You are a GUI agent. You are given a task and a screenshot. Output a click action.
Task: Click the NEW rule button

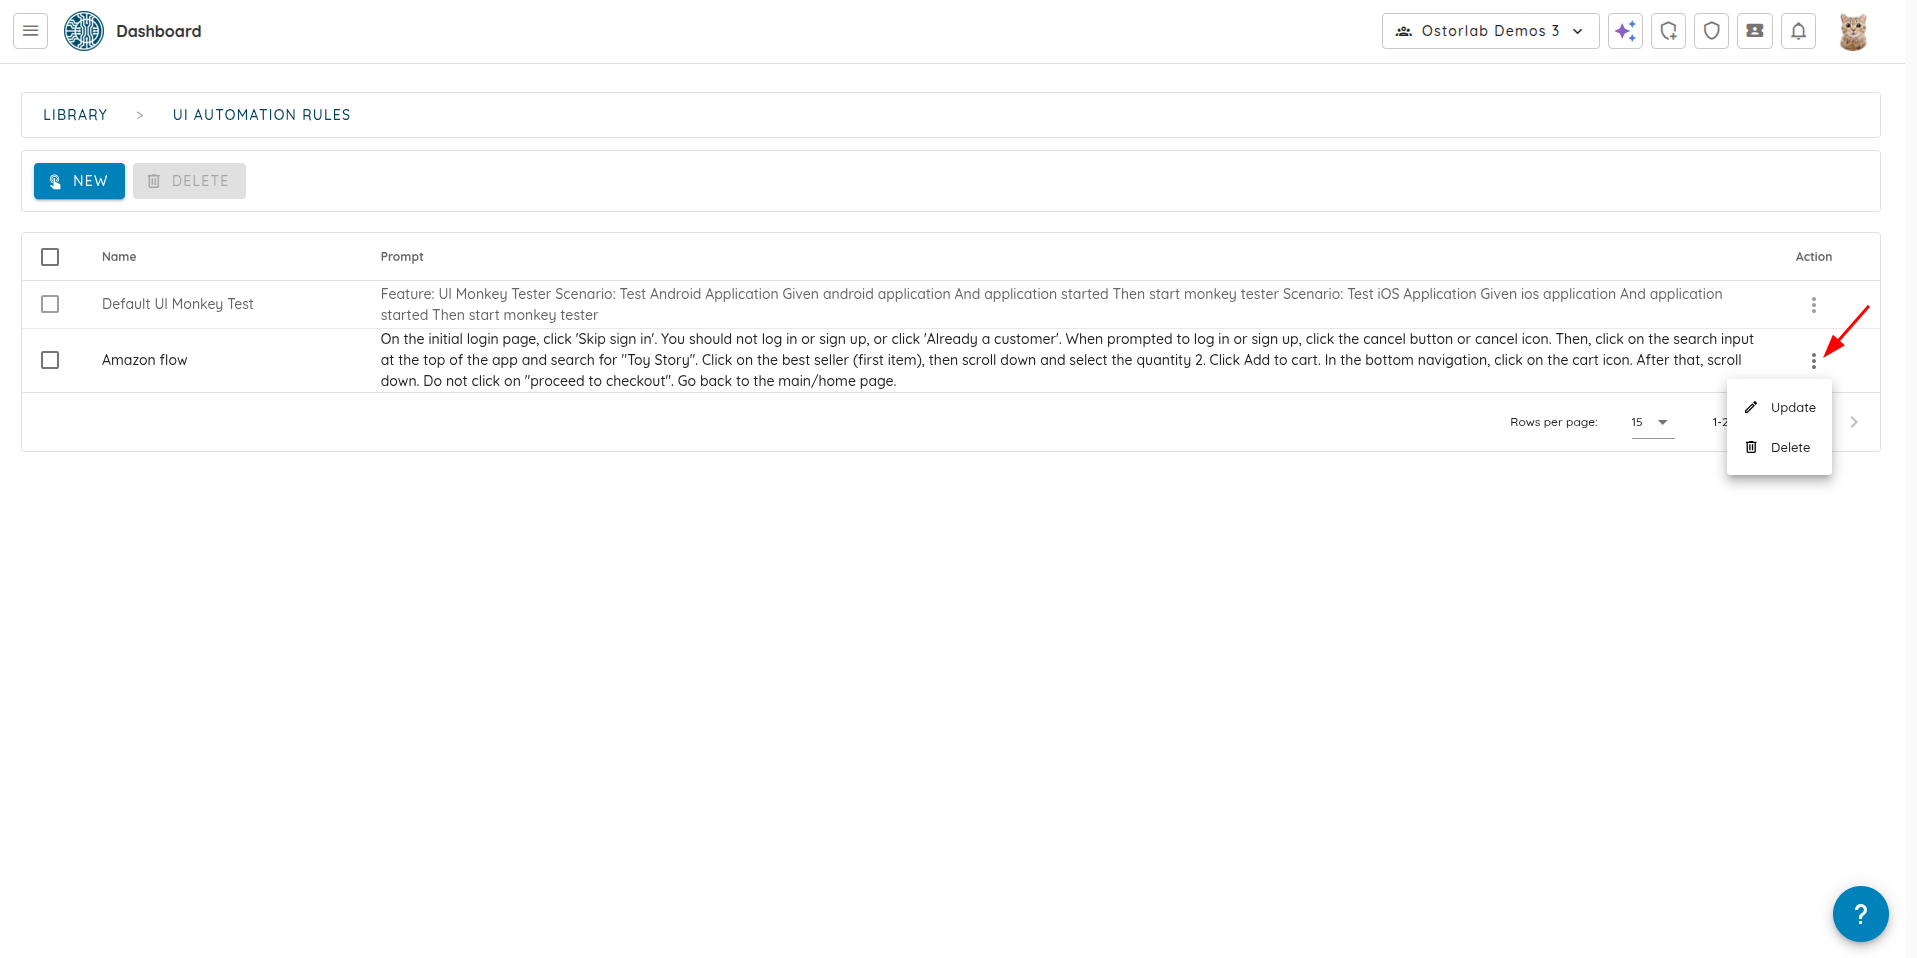tap(79, 181)
